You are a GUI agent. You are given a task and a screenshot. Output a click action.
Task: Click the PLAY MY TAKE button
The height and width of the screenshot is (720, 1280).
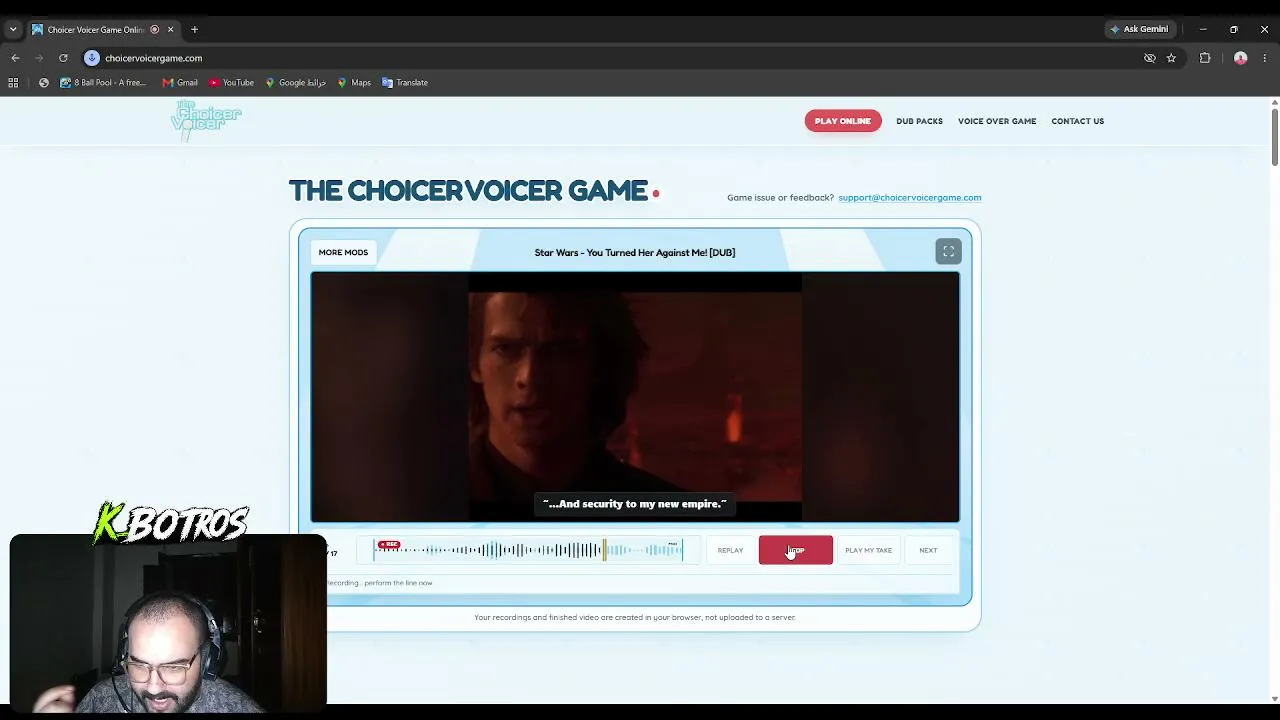(868, 550)
